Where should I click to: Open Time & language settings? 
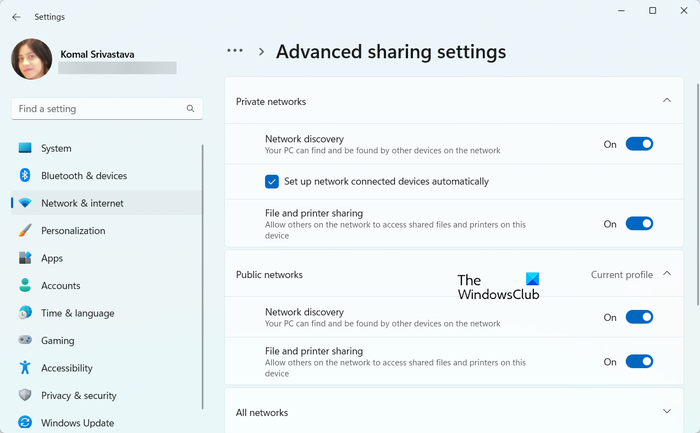tap(77, 313)
